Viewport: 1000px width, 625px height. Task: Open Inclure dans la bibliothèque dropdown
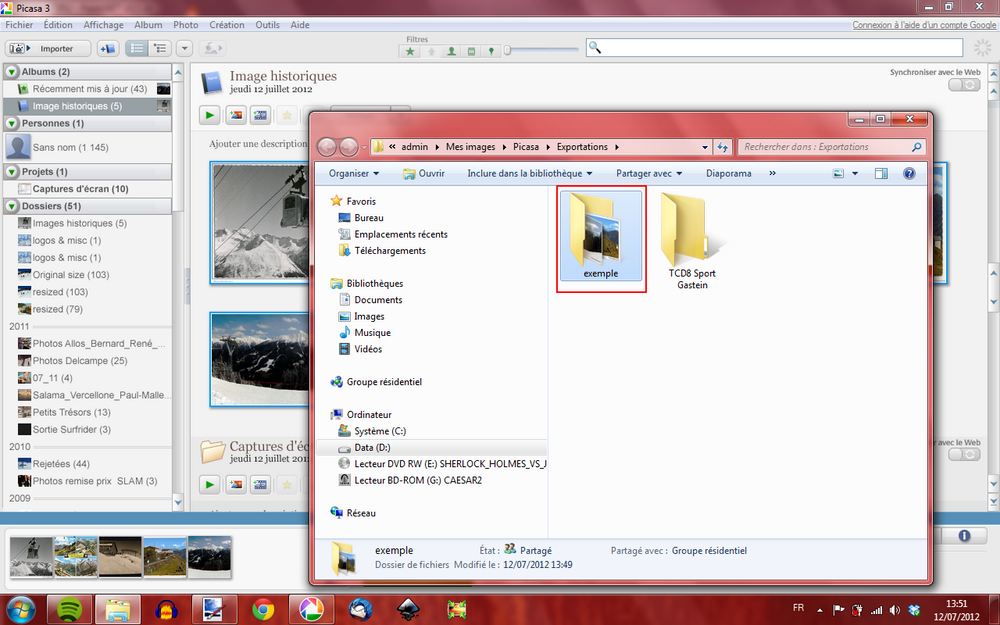(530, 173)
